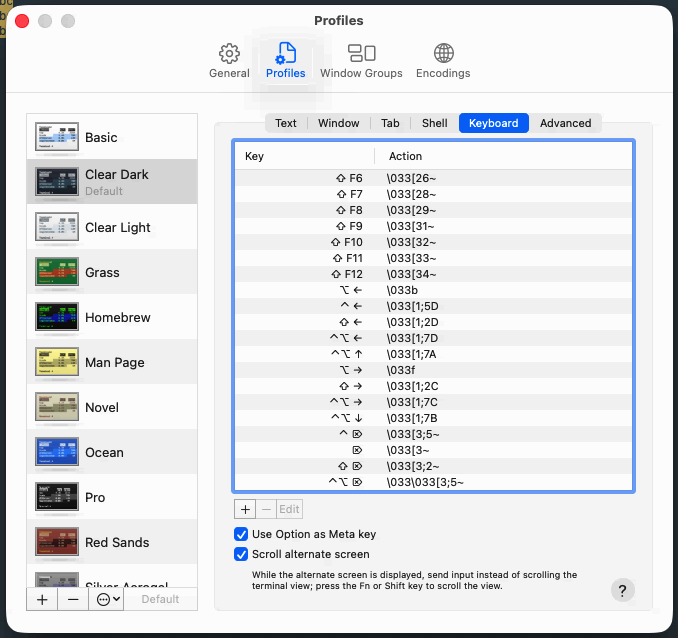
Task: Uncheck Scroll alternate screen
Action: [x=241, y=554]
